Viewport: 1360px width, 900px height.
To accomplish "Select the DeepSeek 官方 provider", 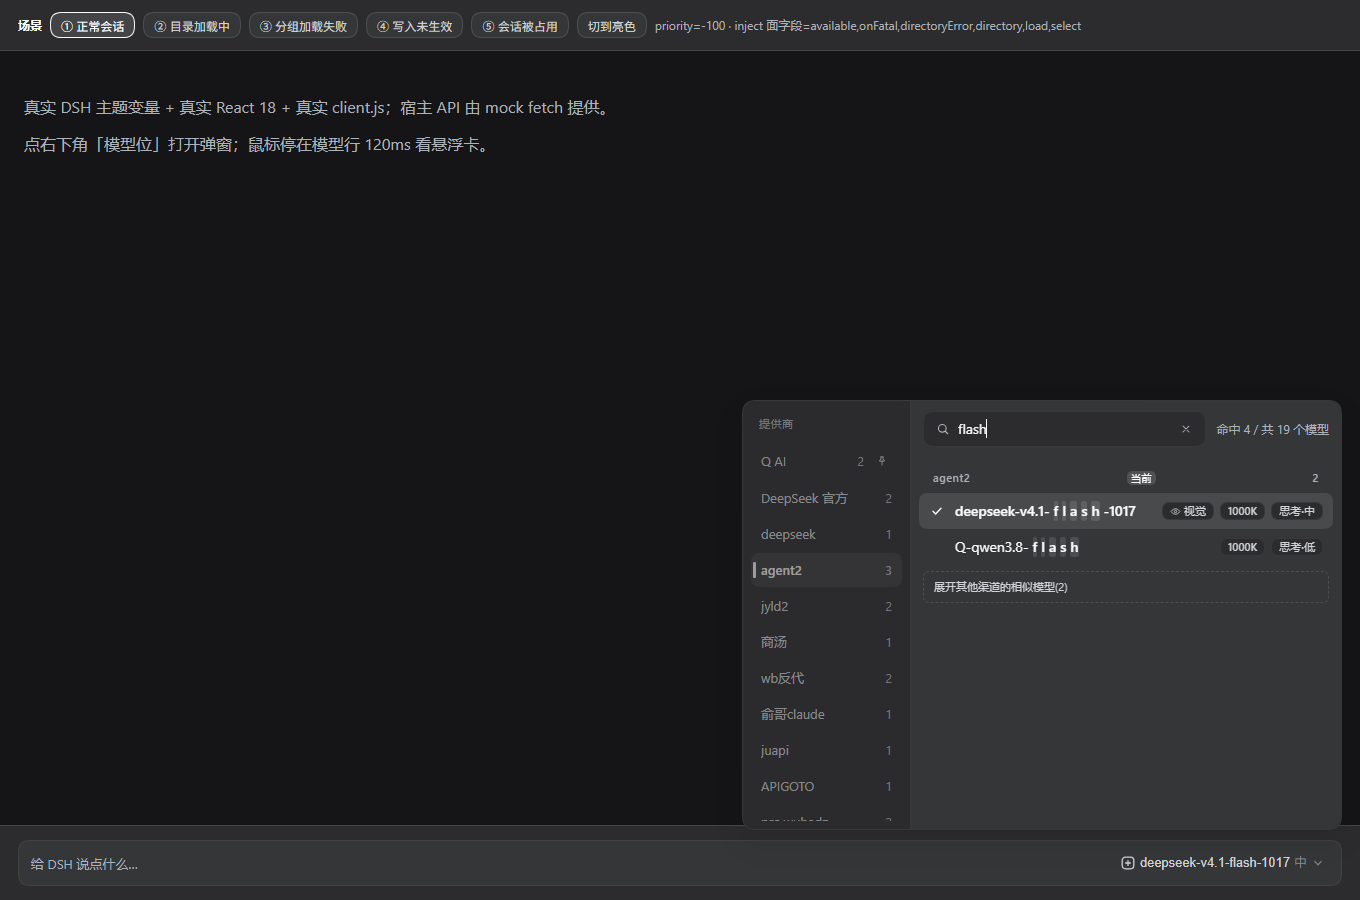I will pyautogui.click(x=827, y=498).
